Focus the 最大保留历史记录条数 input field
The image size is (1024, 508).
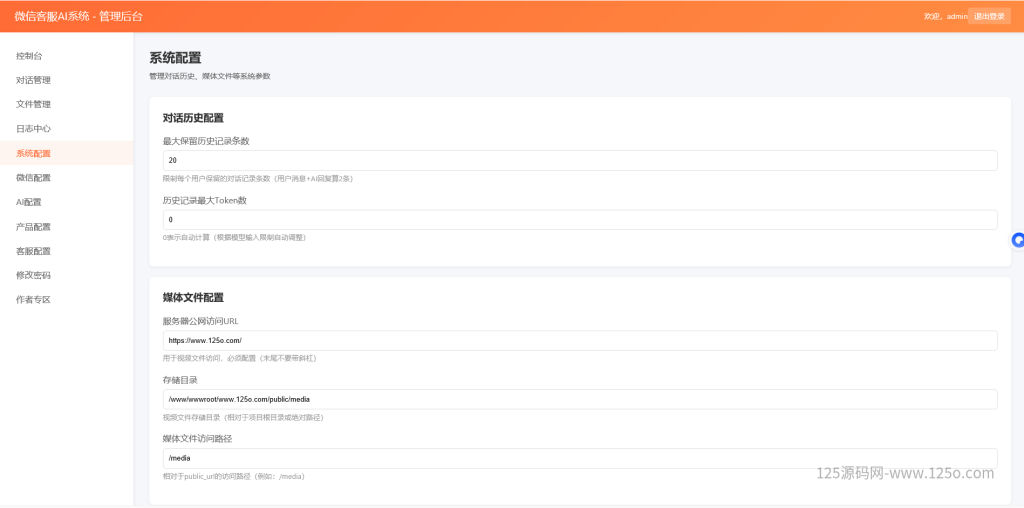click(579, 161)
